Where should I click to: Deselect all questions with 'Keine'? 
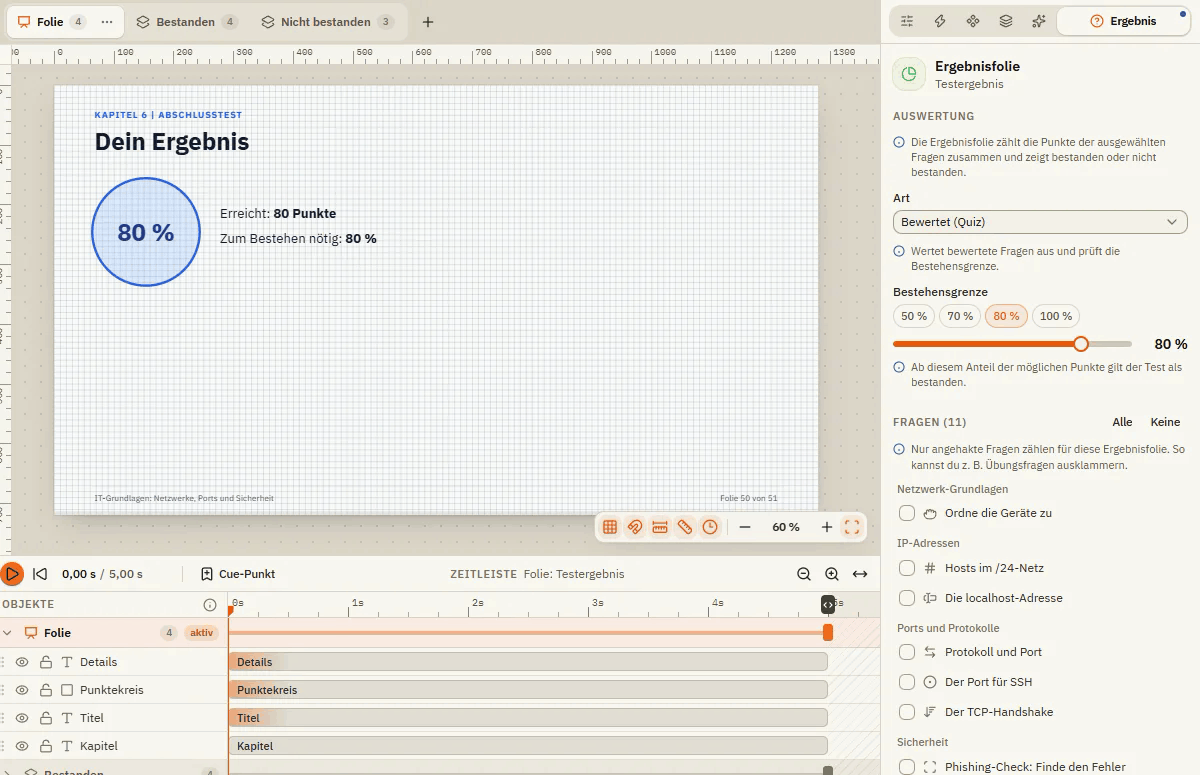pos(1166,422)
